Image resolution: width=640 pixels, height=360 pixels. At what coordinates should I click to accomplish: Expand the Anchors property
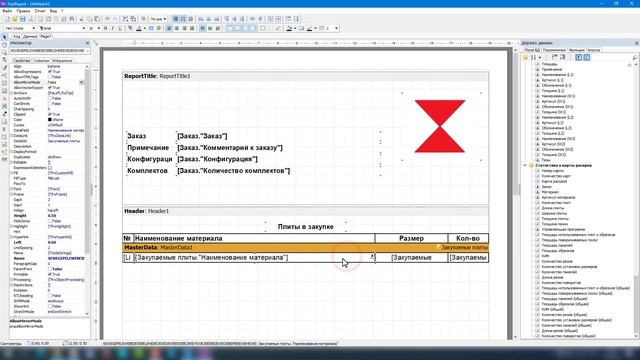coord(11,93)
